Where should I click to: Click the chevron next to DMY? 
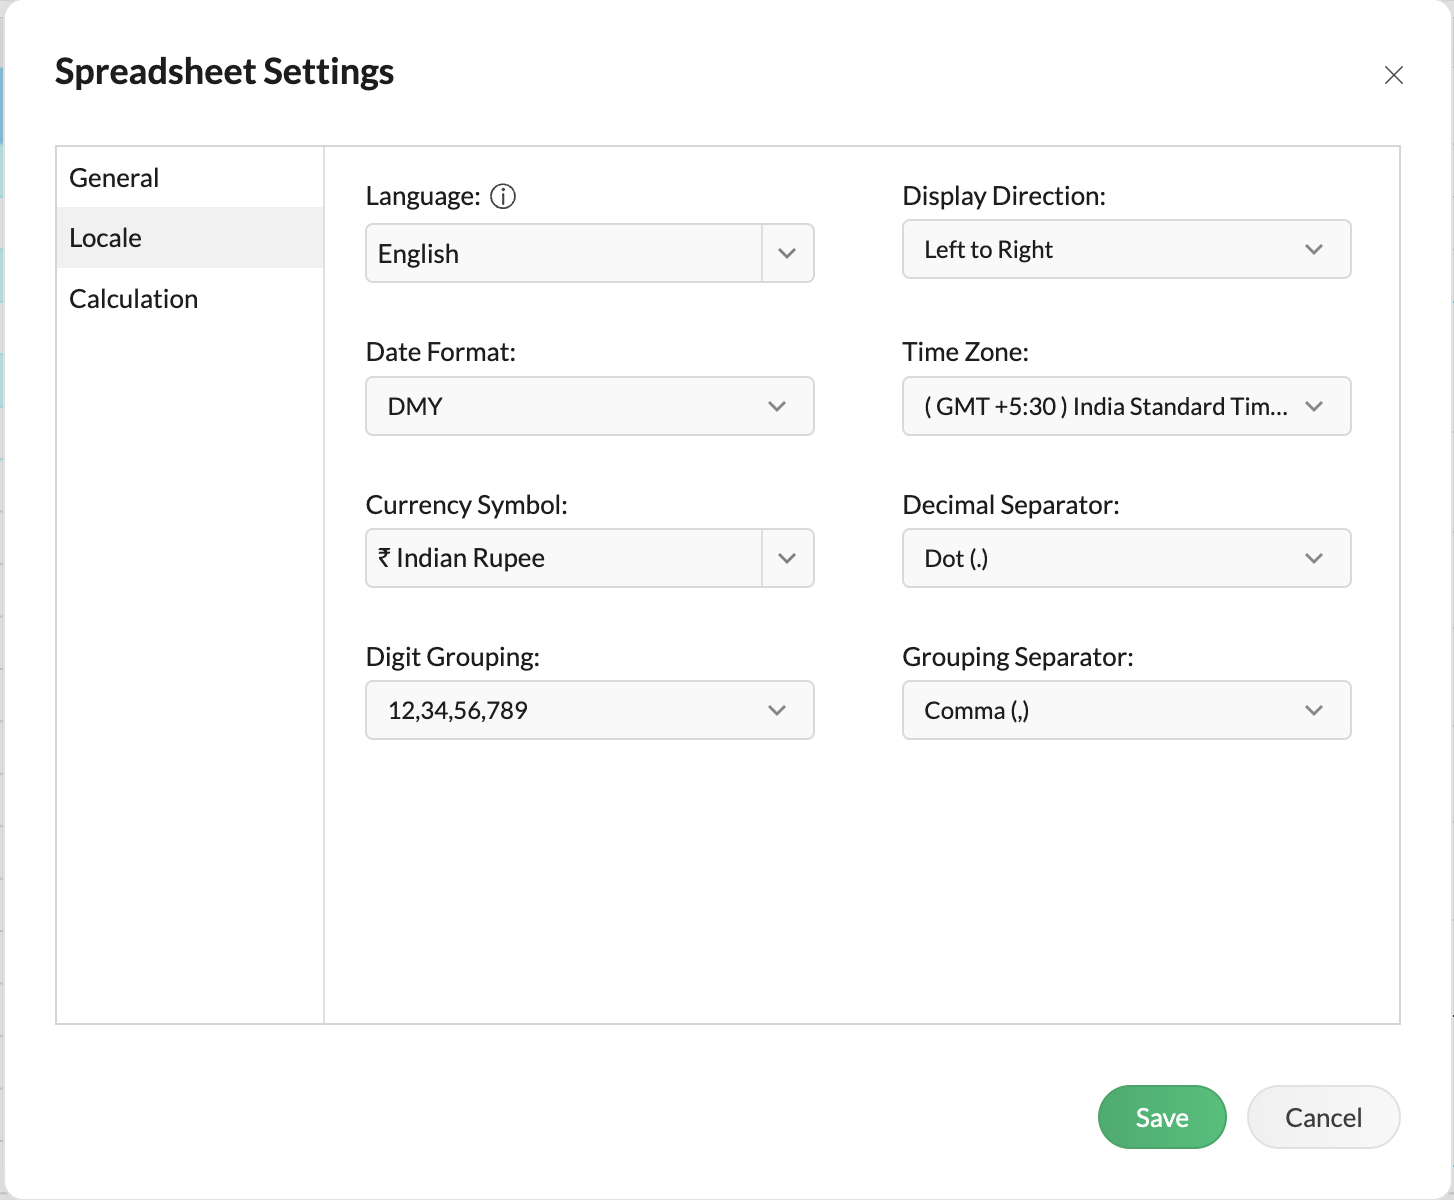[x=777, y=406]
